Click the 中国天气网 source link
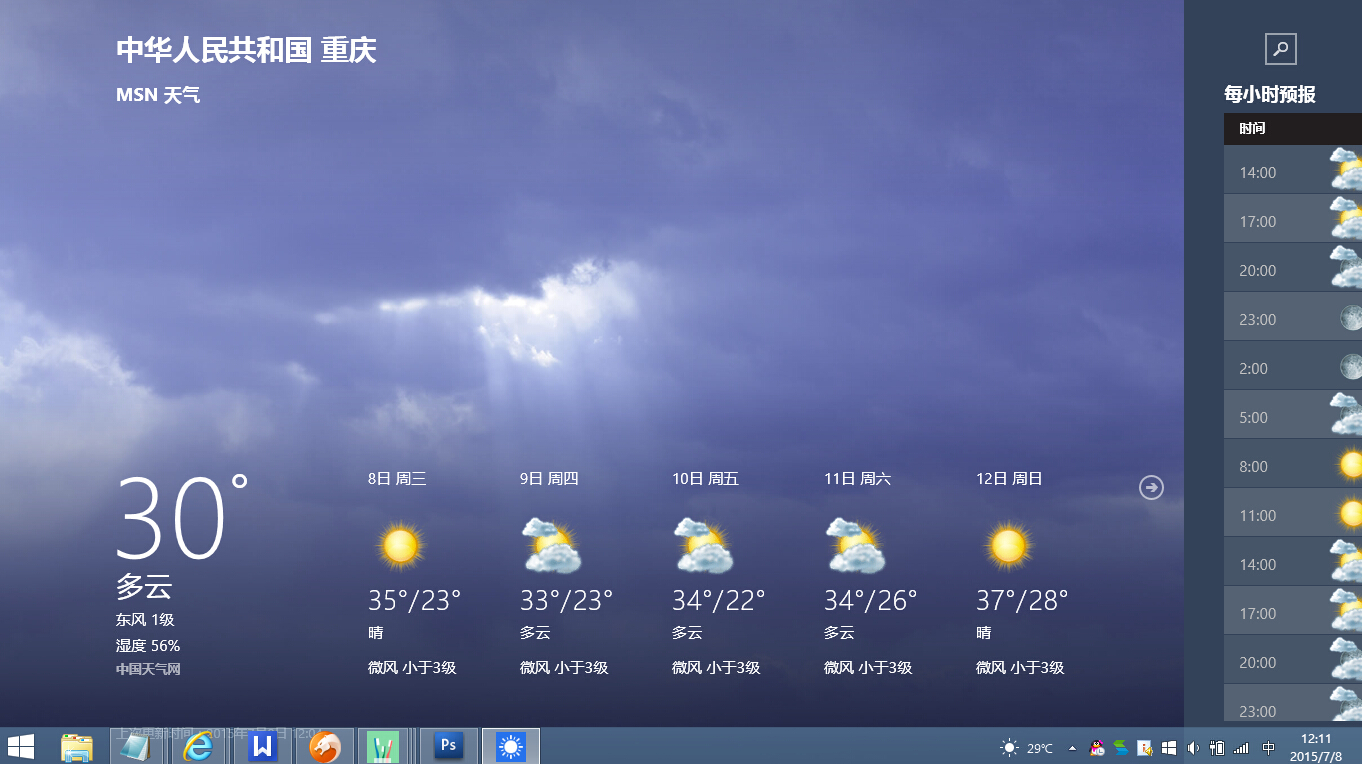This screenshot has width=1362, height=764. pyautogui.click(x=148, y=670)
